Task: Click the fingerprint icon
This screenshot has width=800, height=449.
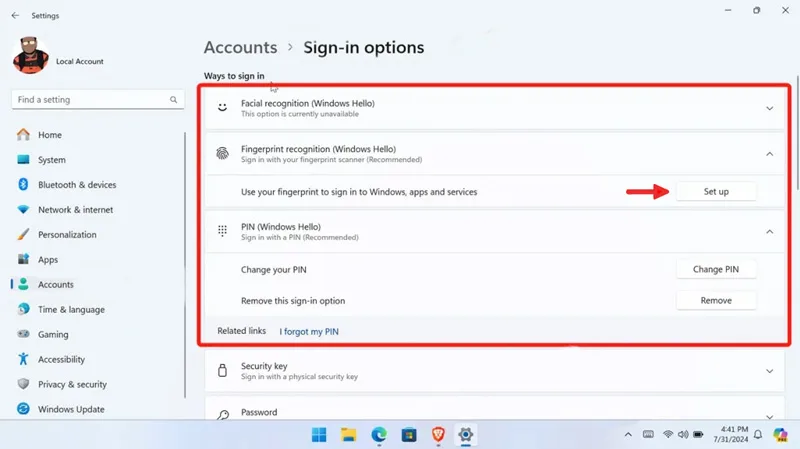Action: [222, 153]
